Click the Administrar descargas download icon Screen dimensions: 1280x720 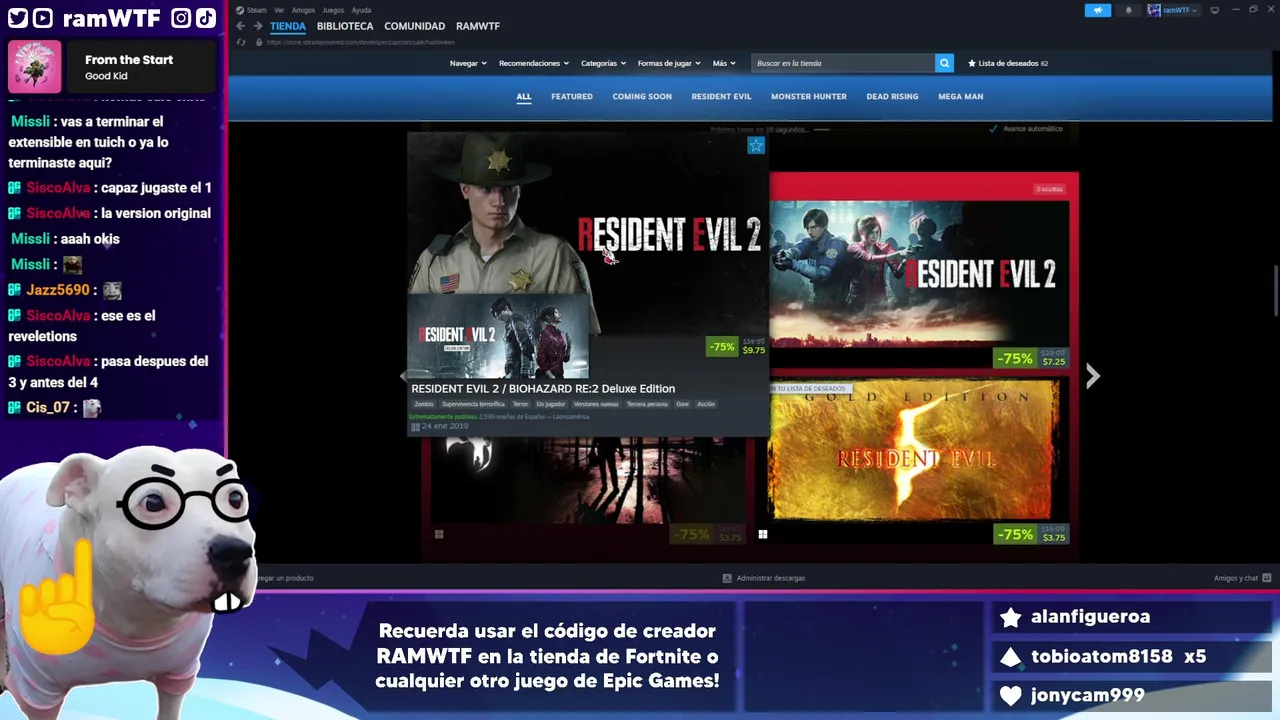(x=727, y=578)
